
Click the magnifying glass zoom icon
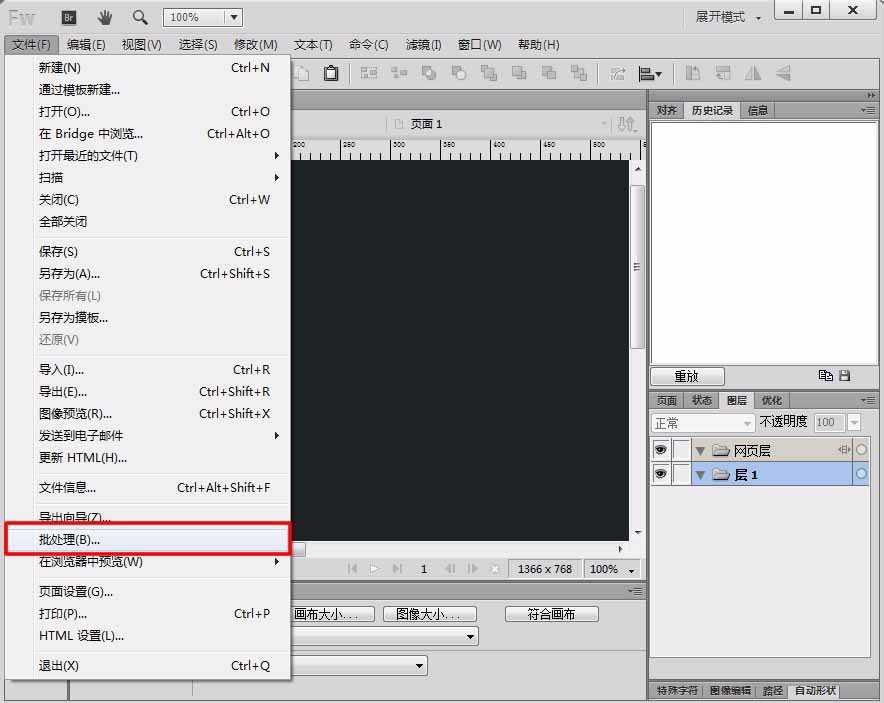coord(140,16)
